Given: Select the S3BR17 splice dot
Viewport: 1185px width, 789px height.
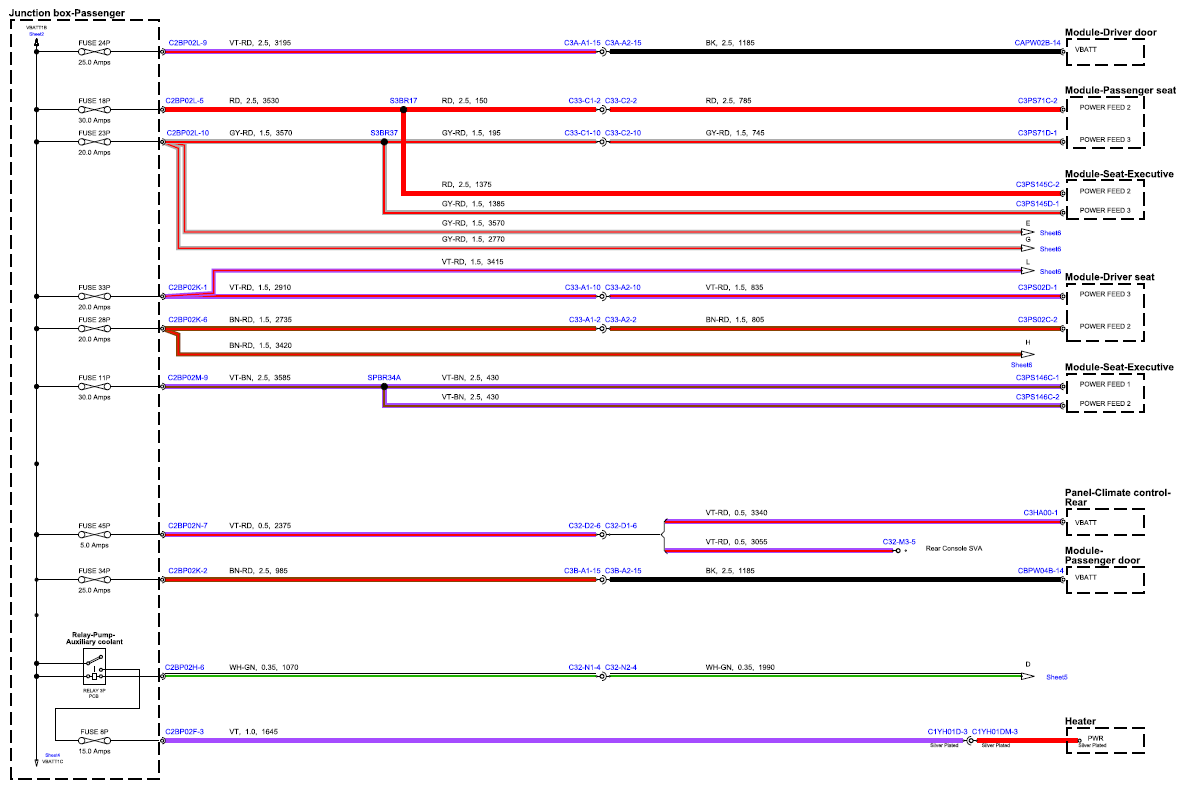Looking at the screenshot, I should [x=404, y=110].
